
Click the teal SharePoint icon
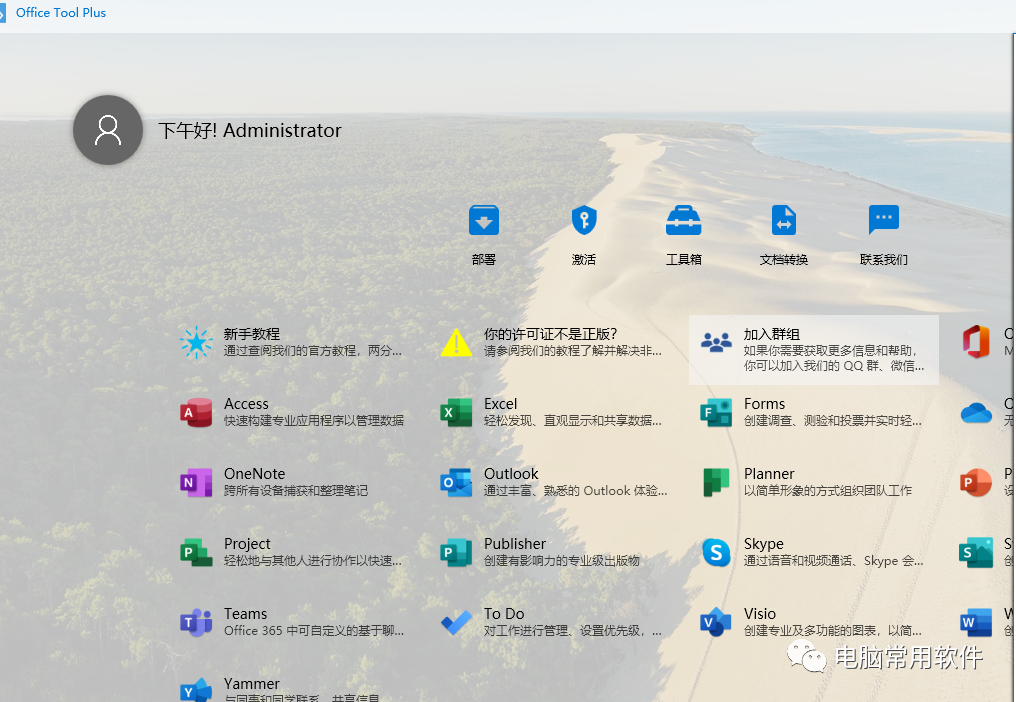976,552
